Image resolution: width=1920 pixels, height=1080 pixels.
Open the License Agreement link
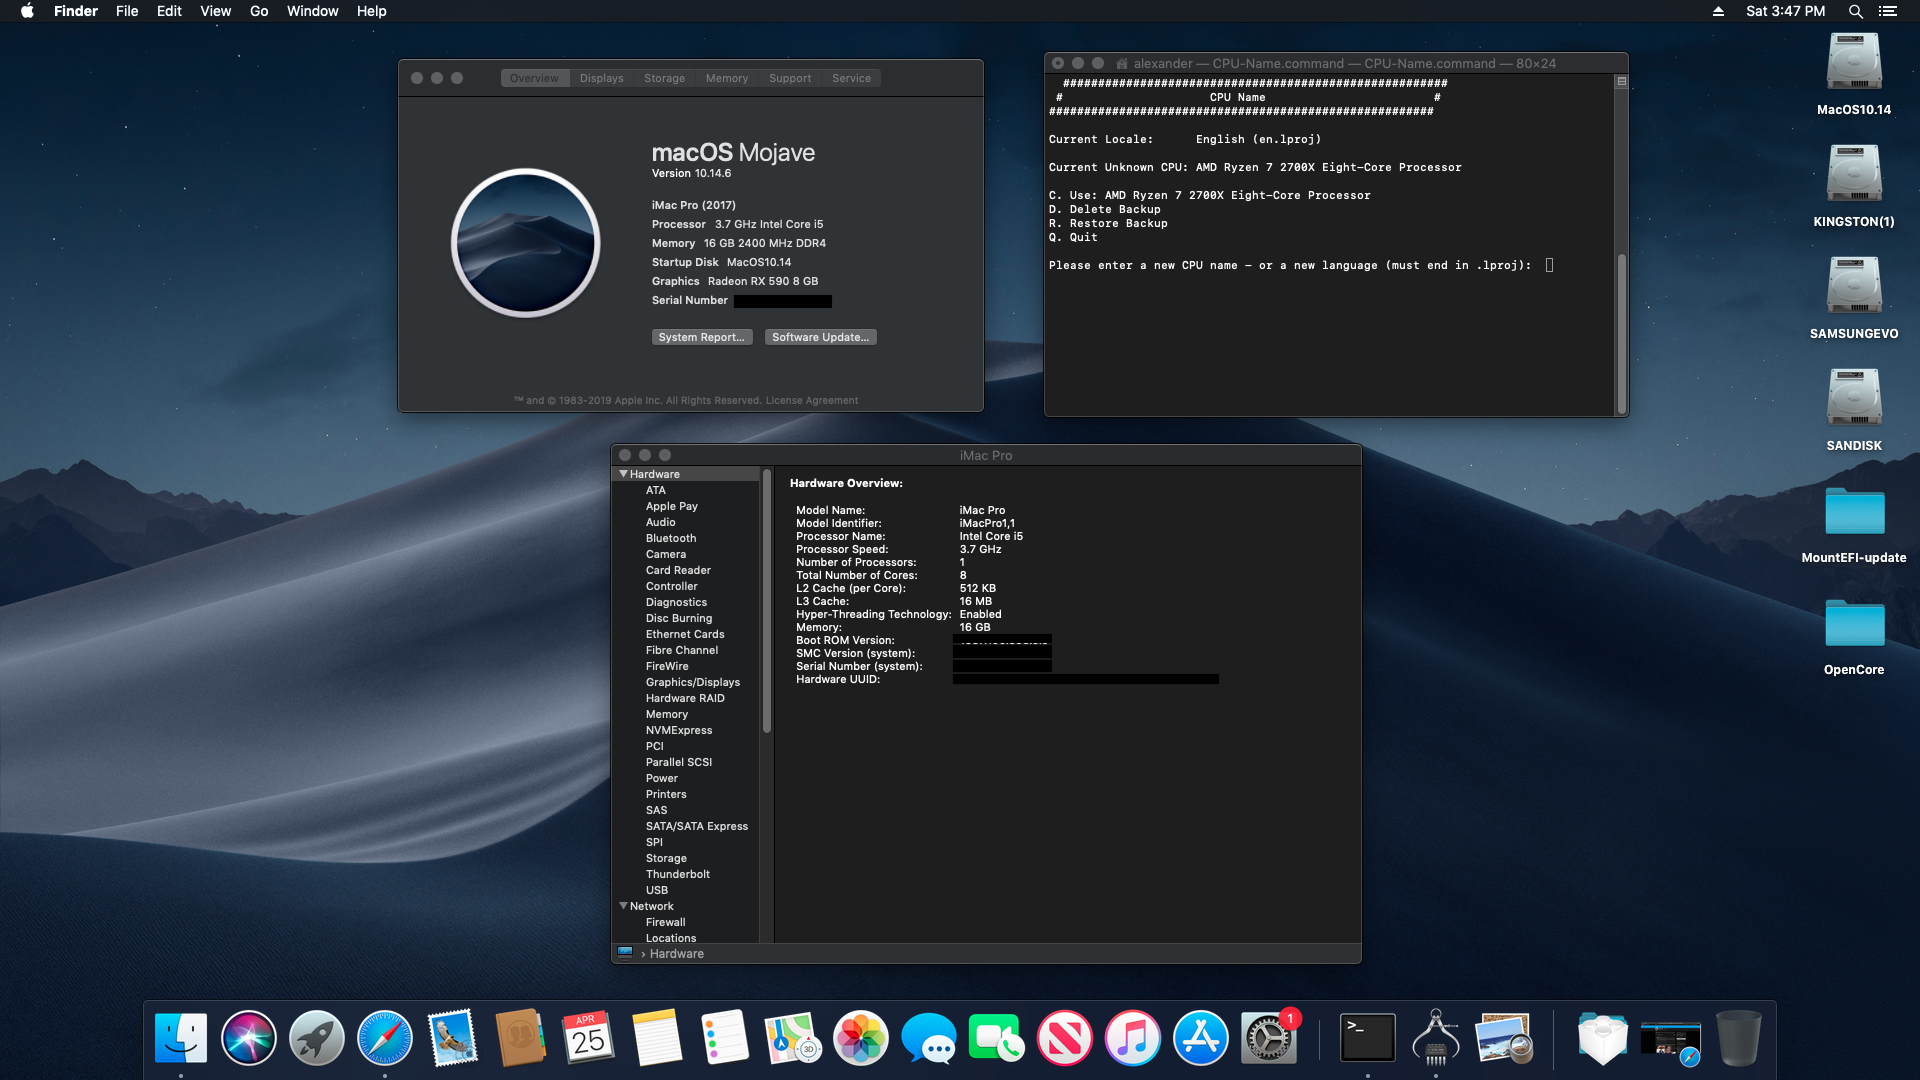pos(811,400)
